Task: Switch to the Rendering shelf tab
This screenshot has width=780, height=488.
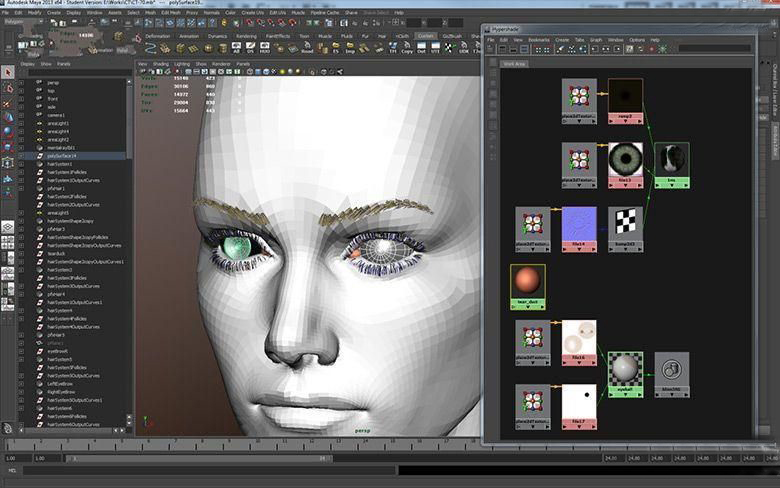Action: coord(246,36)
